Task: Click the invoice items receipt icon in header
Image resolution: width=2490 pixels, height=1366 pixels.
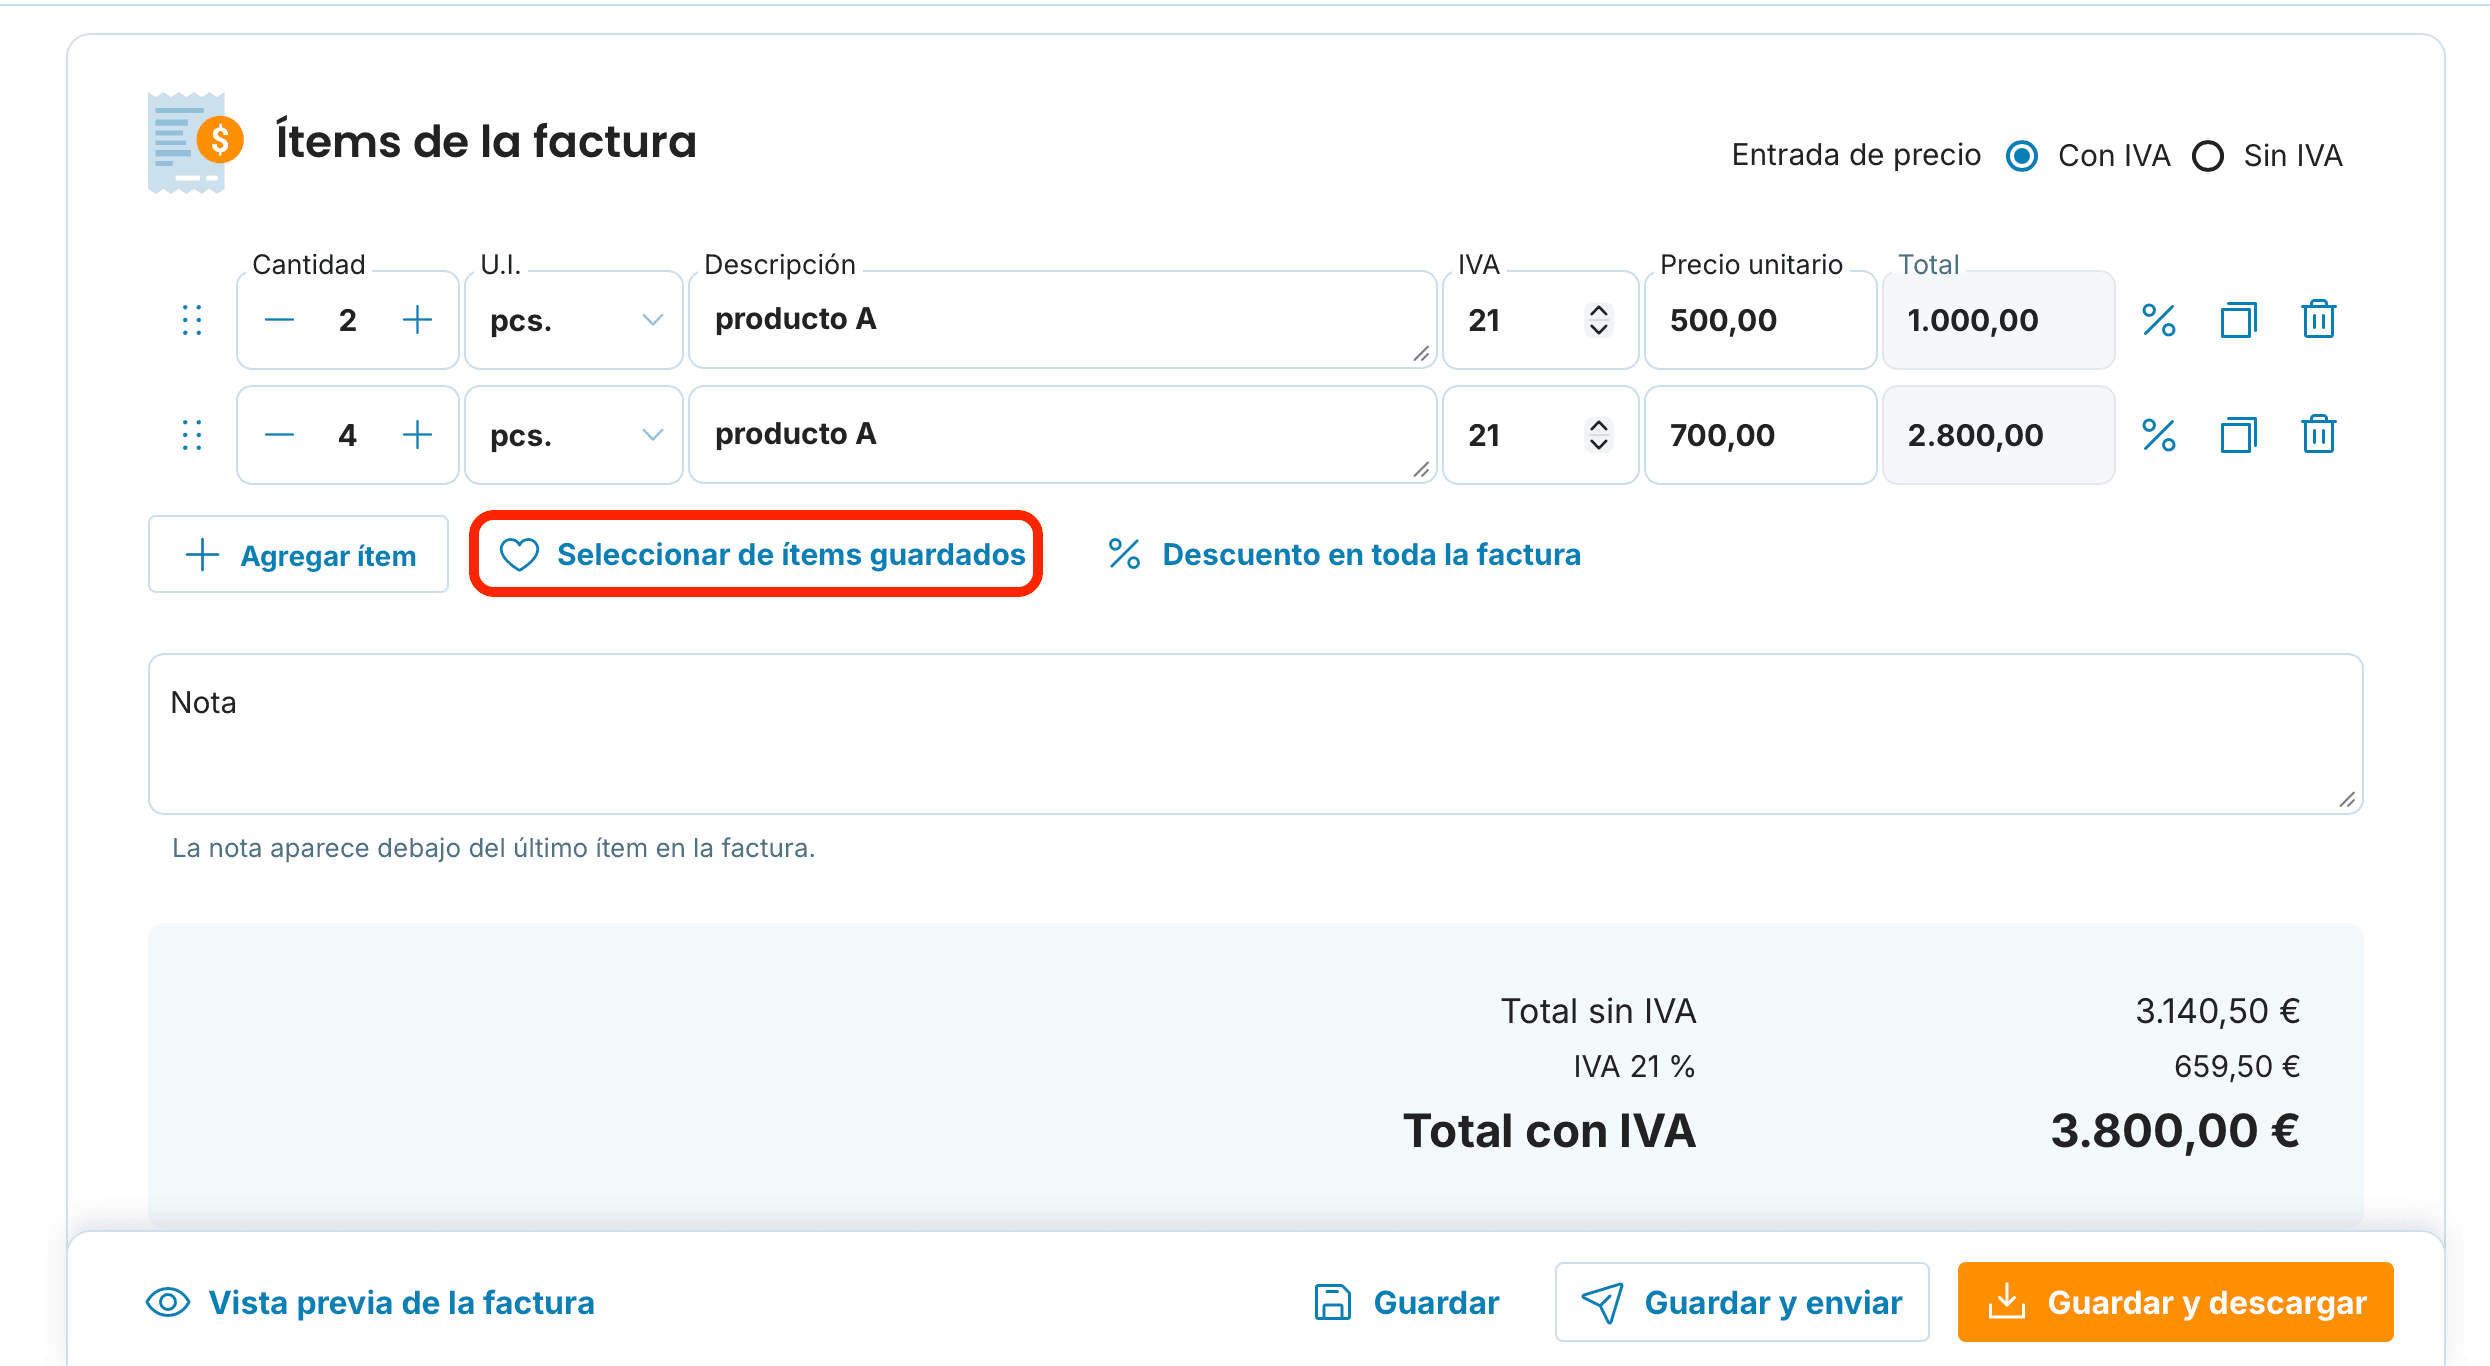Action: pyautogui.click(x=195, y=142)
